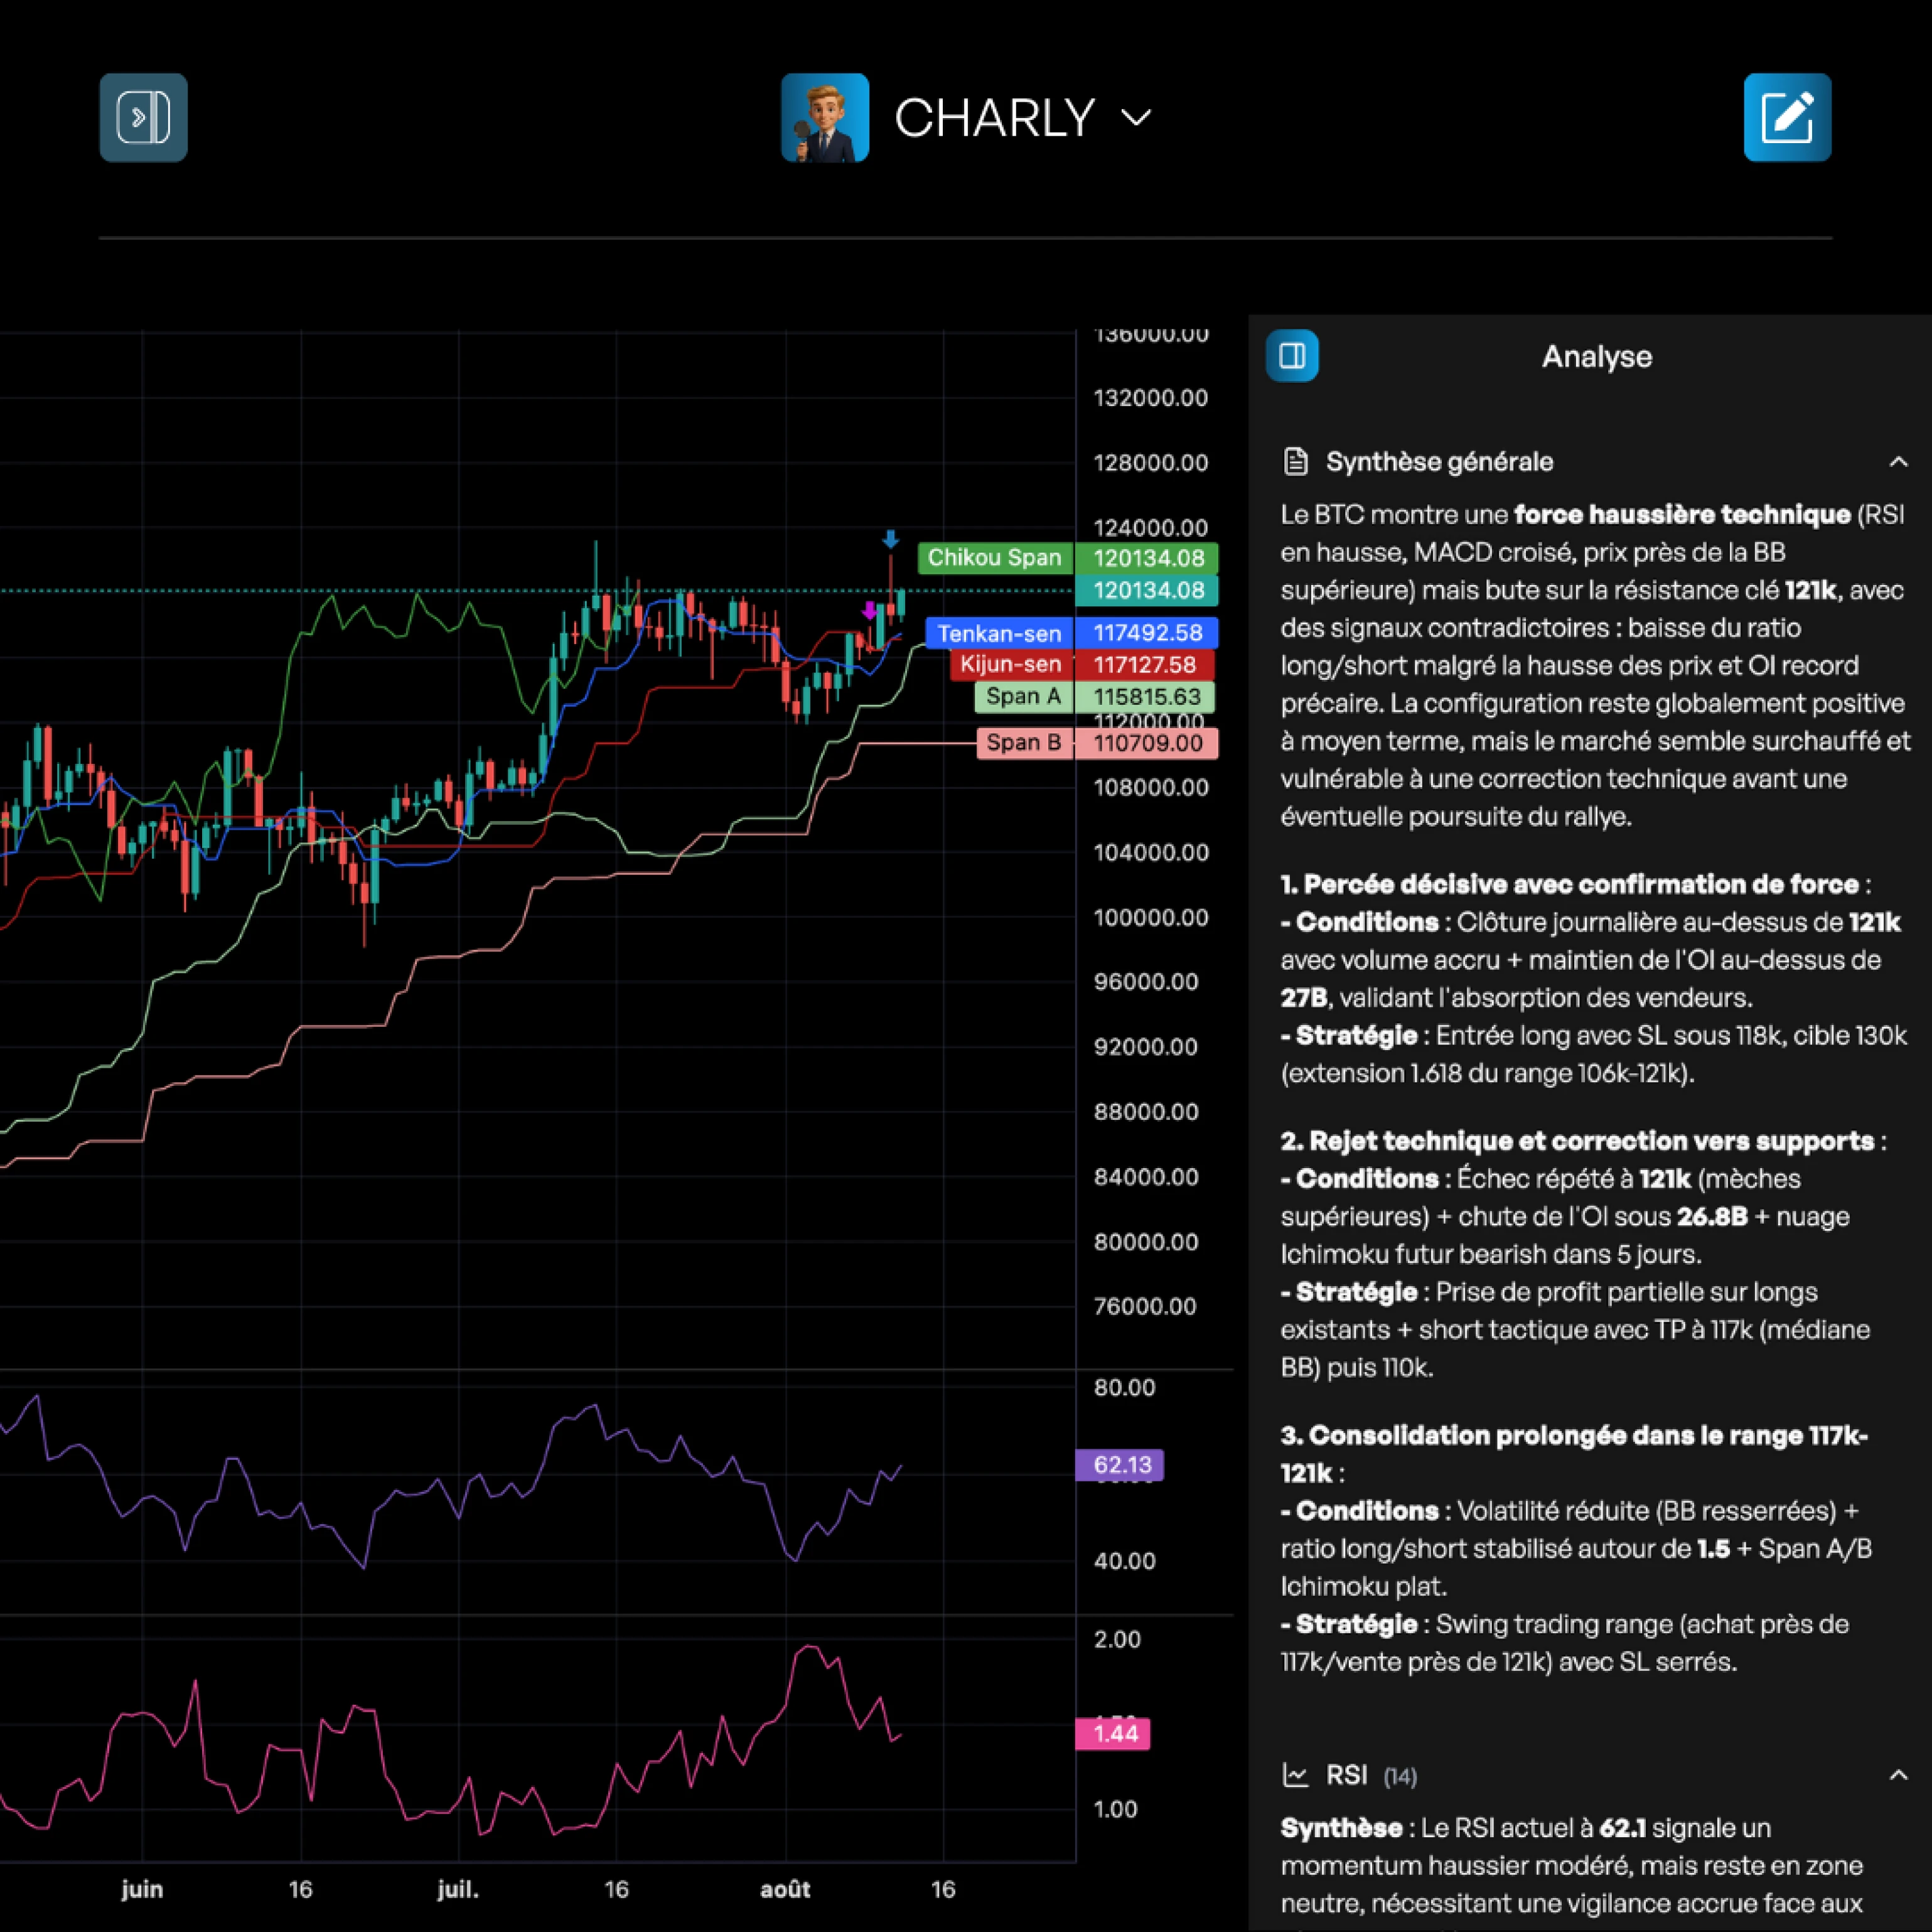Click the RSI chart icon

pyautogui.click(x=1296, y=1776)
